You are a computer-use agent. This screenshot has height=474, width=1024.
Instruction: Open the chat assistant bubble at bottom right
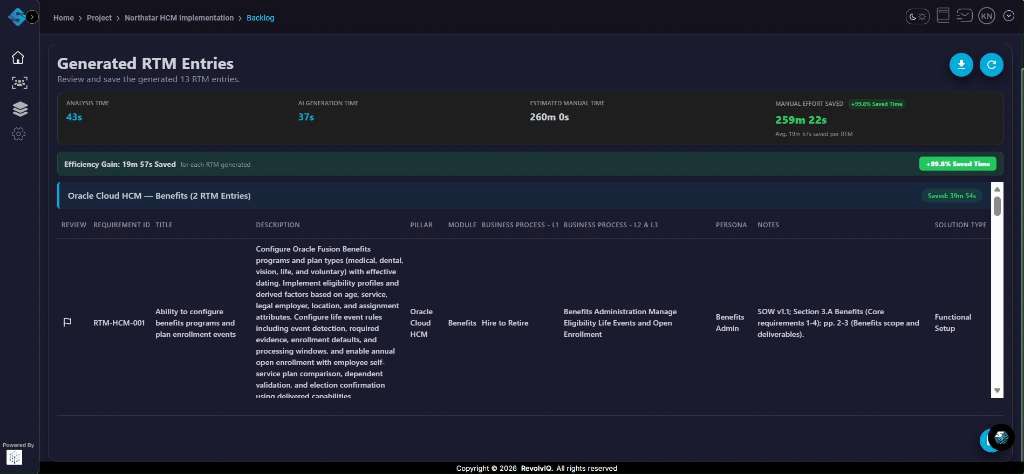coord(1000,437)
